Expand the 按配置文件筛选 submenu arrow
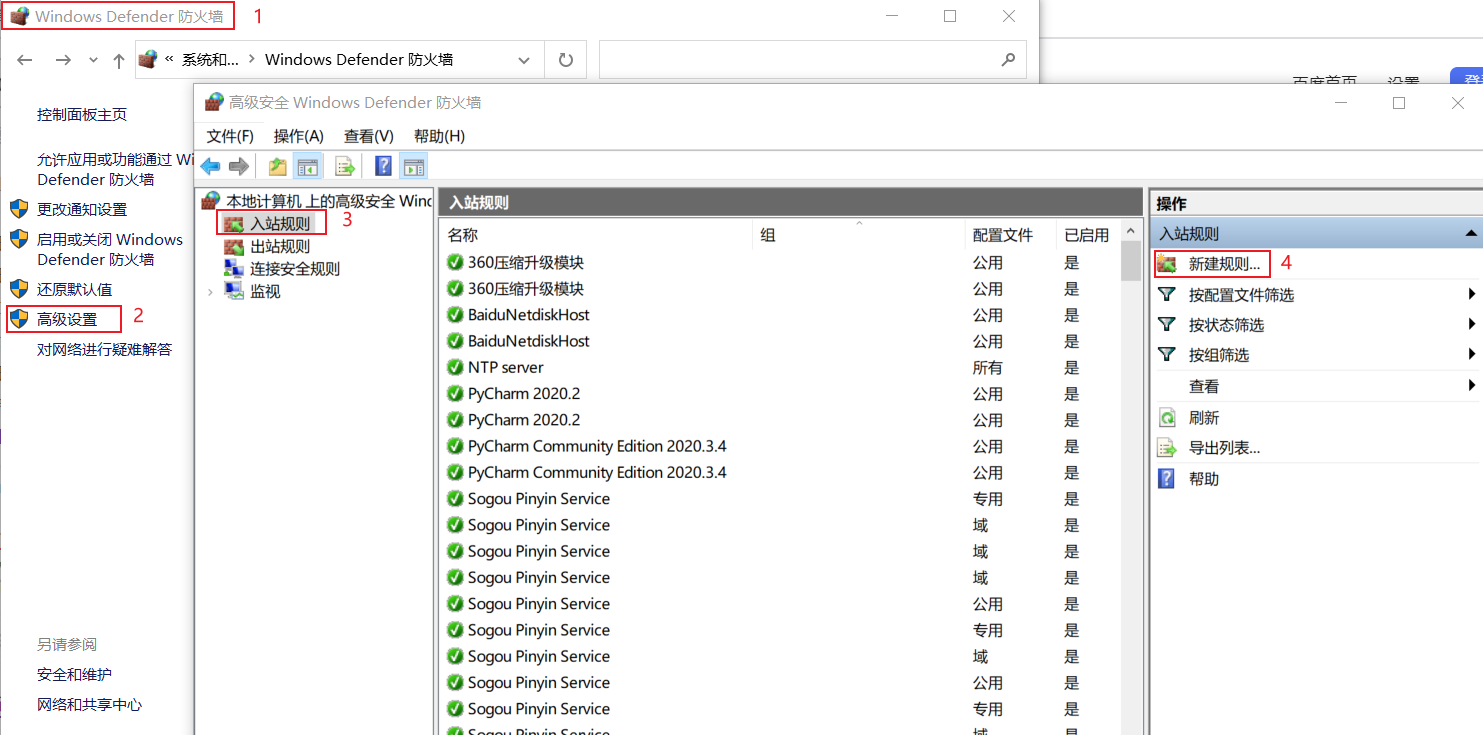1483x735 pixels. coord(1471,294)
